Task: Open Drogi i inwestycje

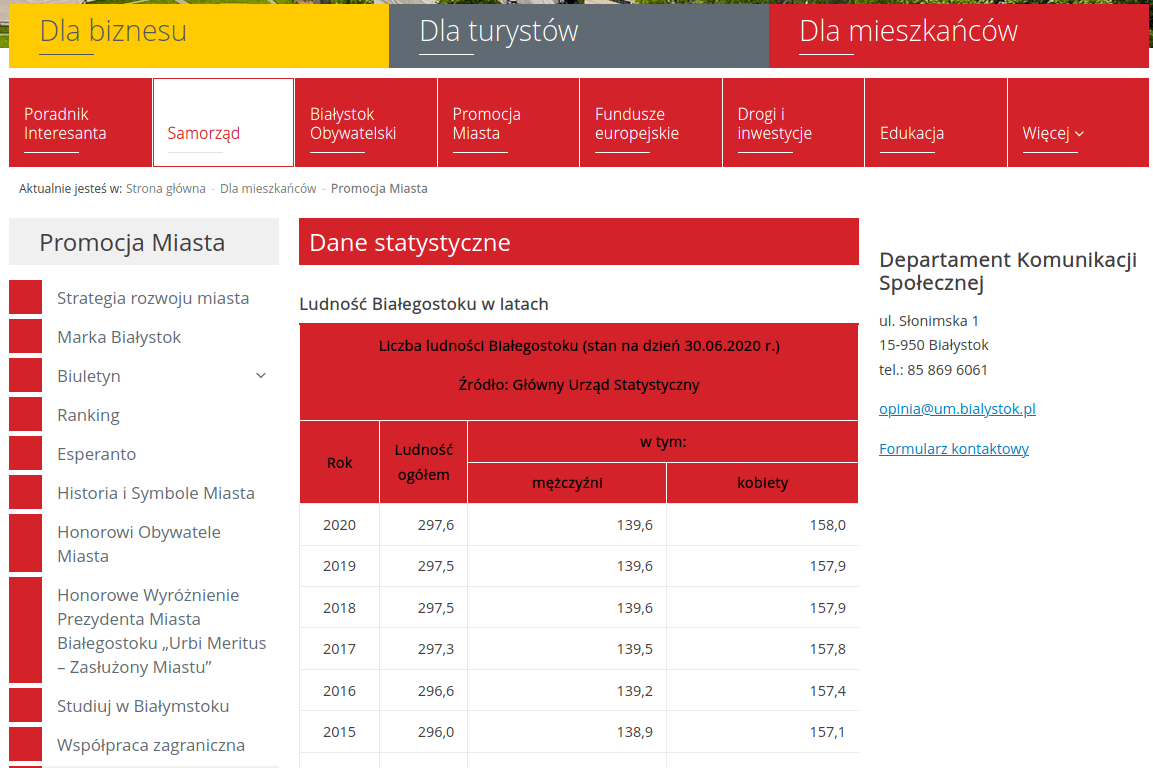Action: [x=793, y=123]
